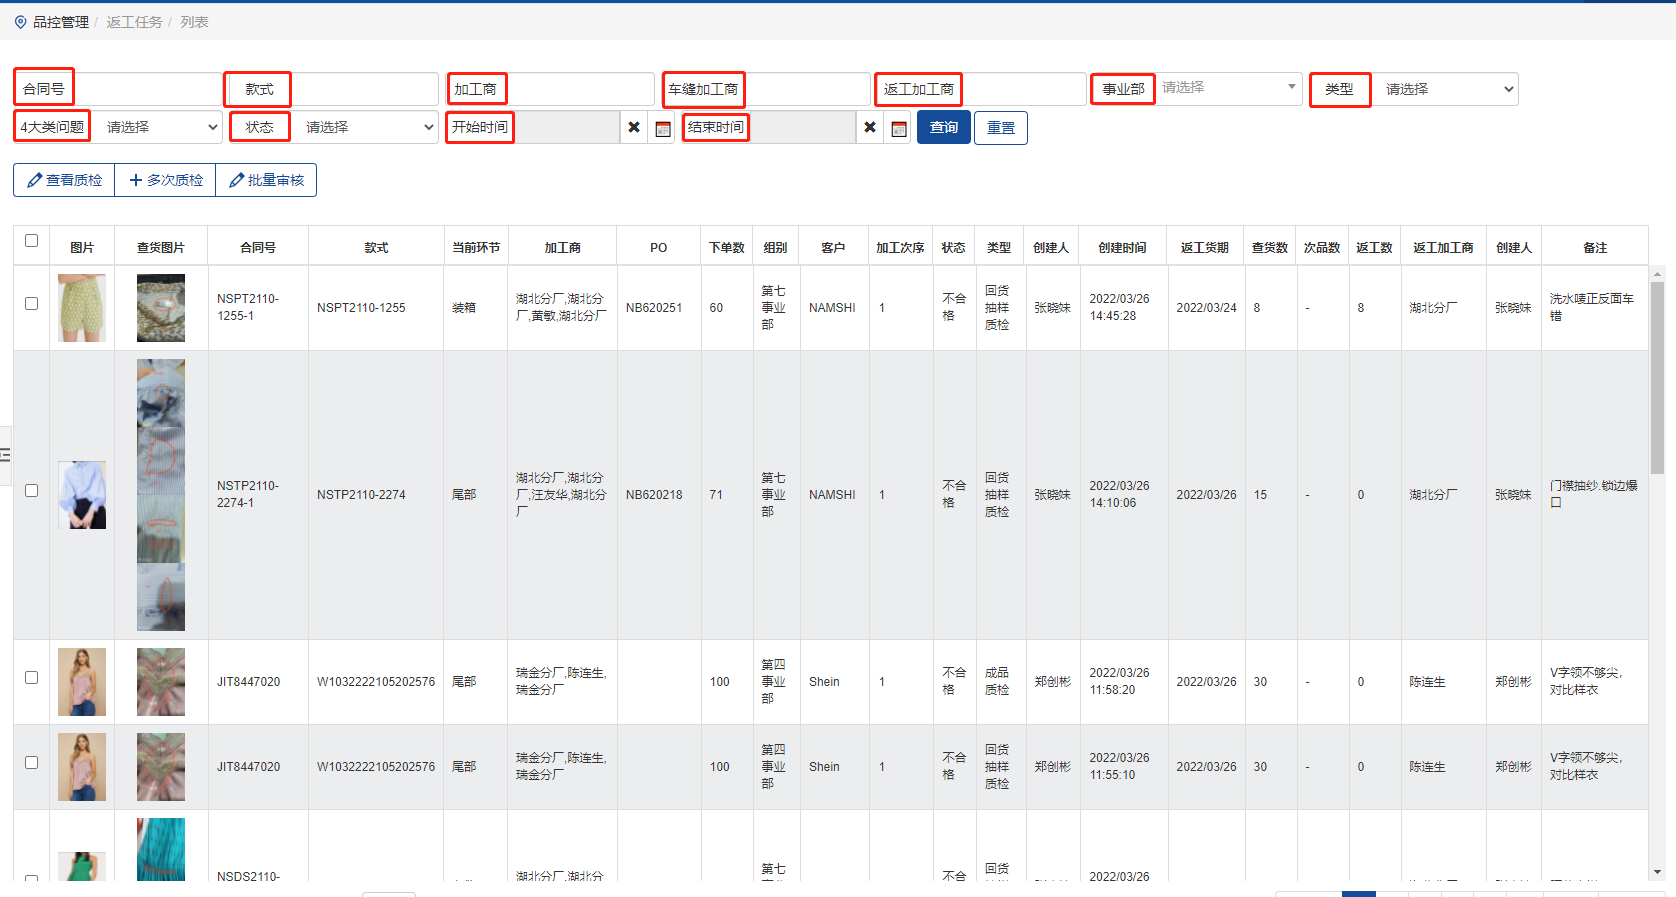Clear the 开始时间 field with X icon

(634, 128)
